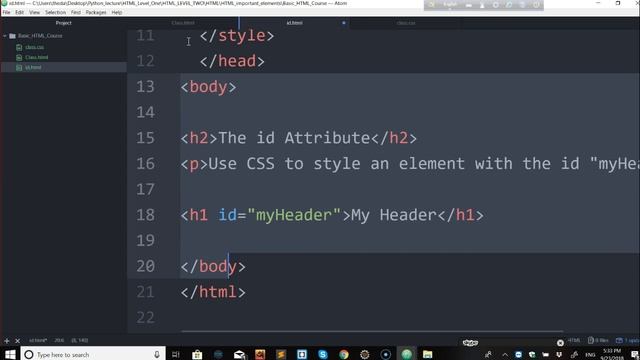Select the Project panel tab

click(x=64, y=23)
